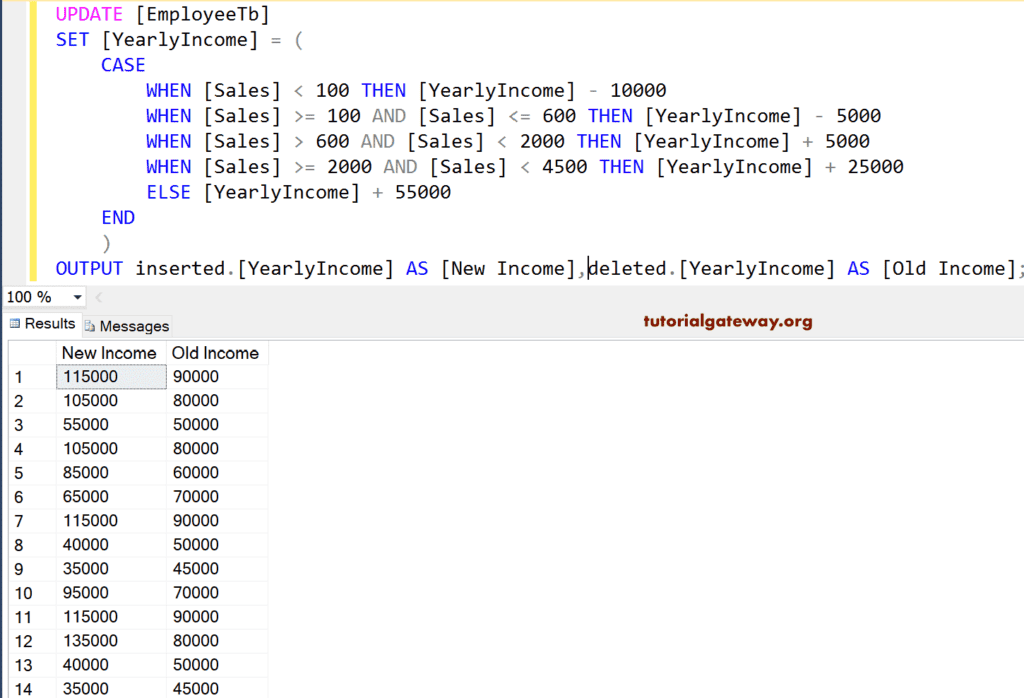
Task: Select row 12 New Income cell 135000
Action: (111, 641)
